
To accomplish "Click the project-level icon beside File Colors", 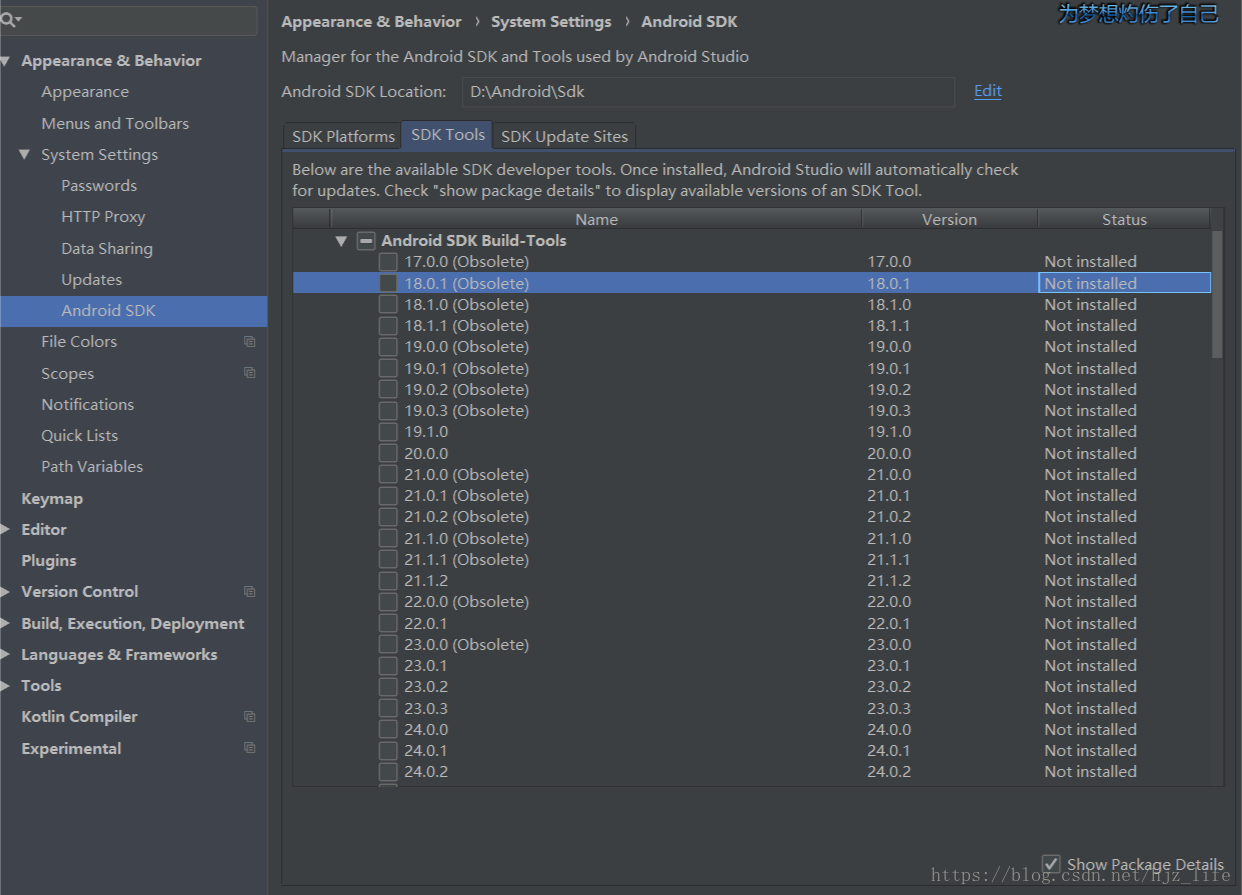I will 249,342.
